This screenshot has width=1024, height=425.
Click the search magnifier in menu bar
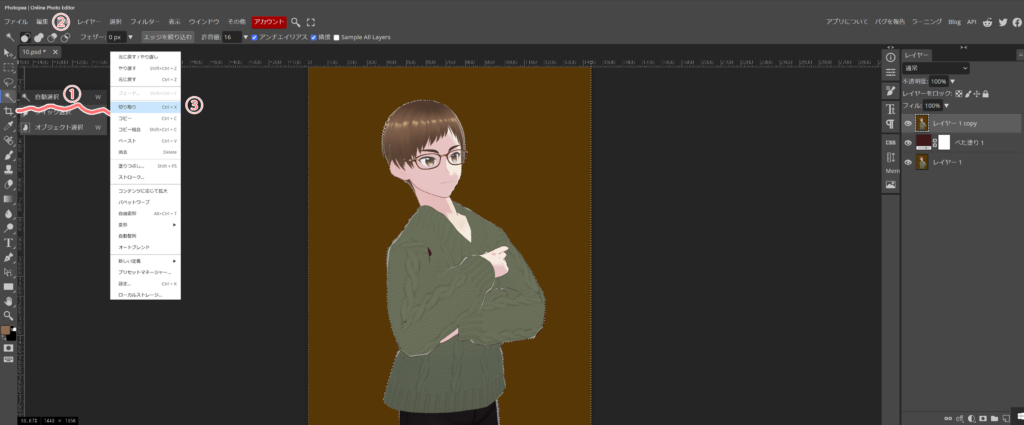point(296,21)
